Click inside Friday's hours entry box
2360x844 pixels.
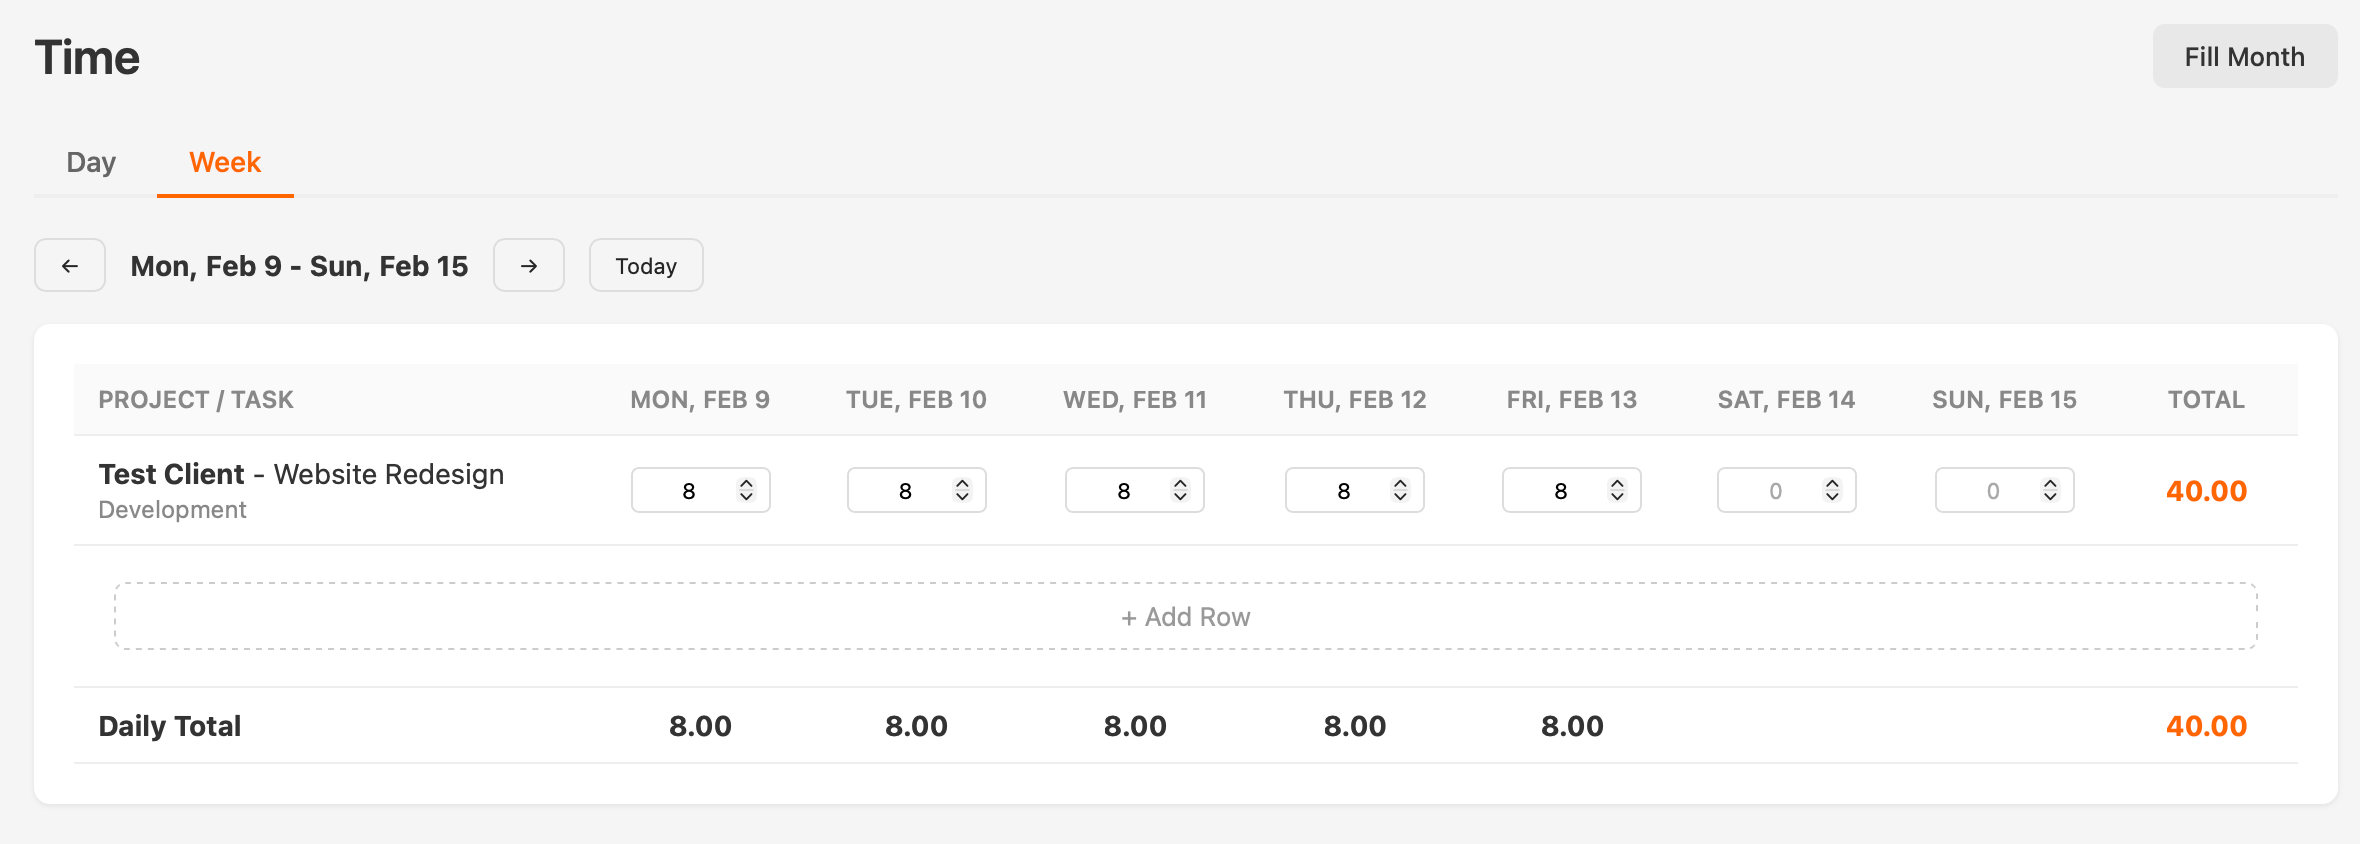tap(1560, 490)
